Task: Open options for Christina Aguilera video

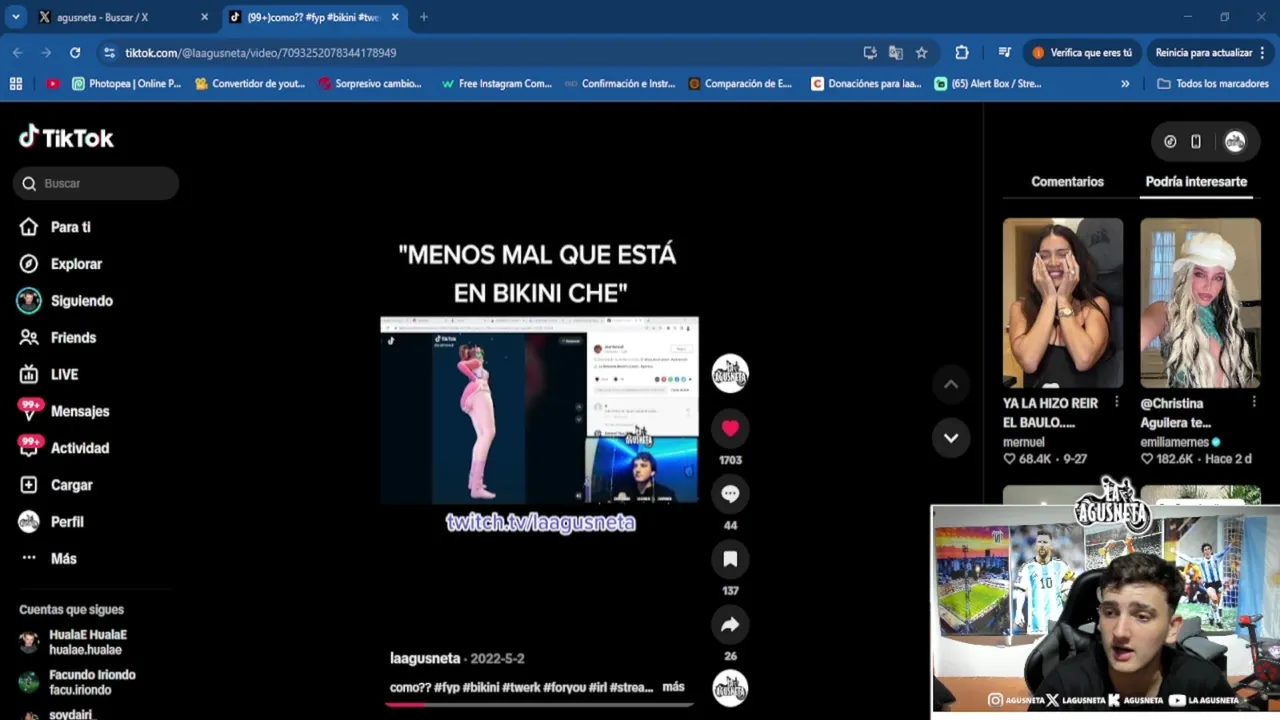Action: 1254,402
